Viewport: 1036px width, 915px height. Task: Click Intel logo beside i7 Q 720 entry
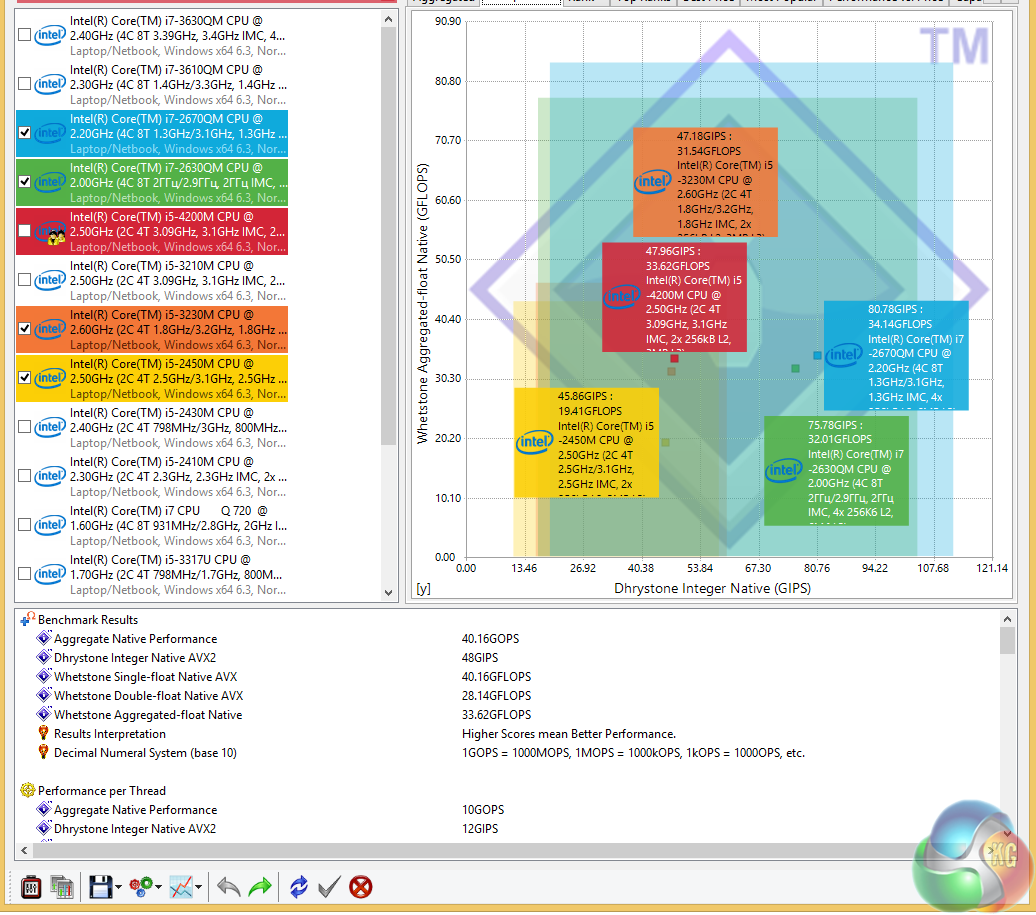(50, 525)
